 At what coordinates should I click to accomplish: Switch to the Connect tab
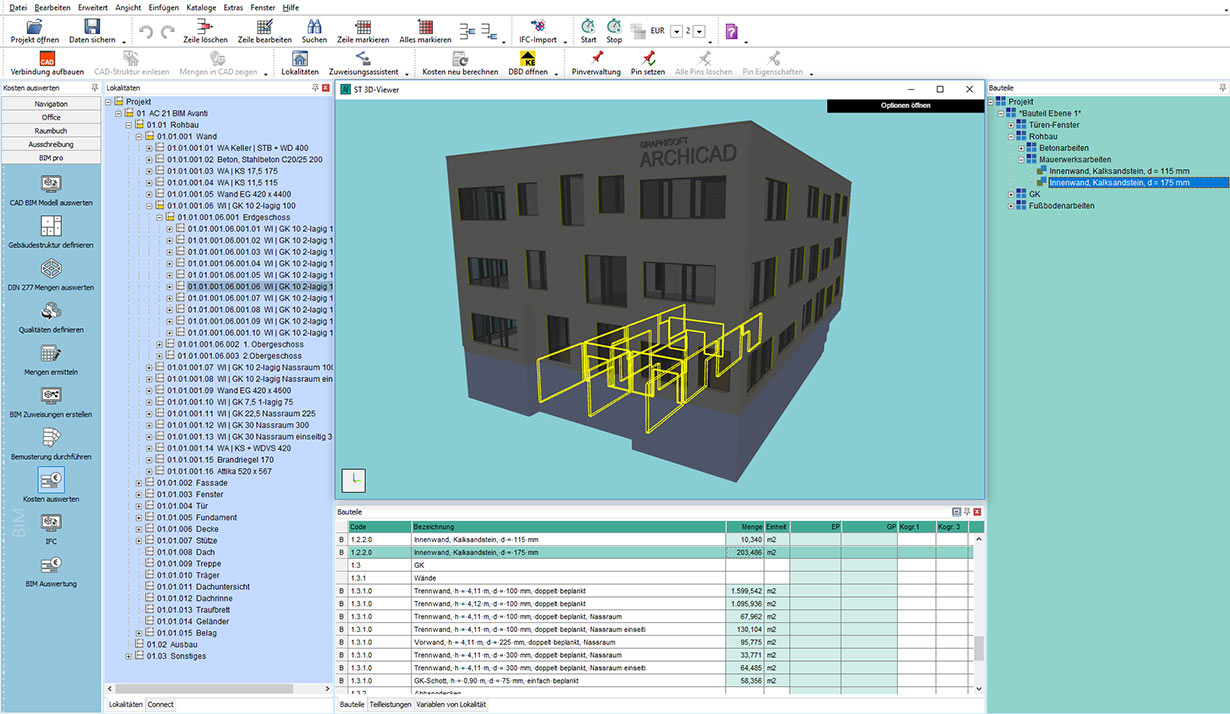point(161,705)
